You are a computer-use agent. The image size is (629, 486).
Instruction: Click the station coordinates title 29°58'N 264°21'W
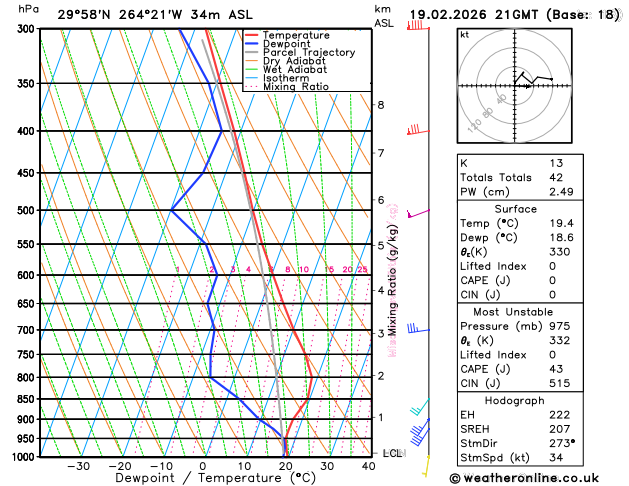coord(120,15)
